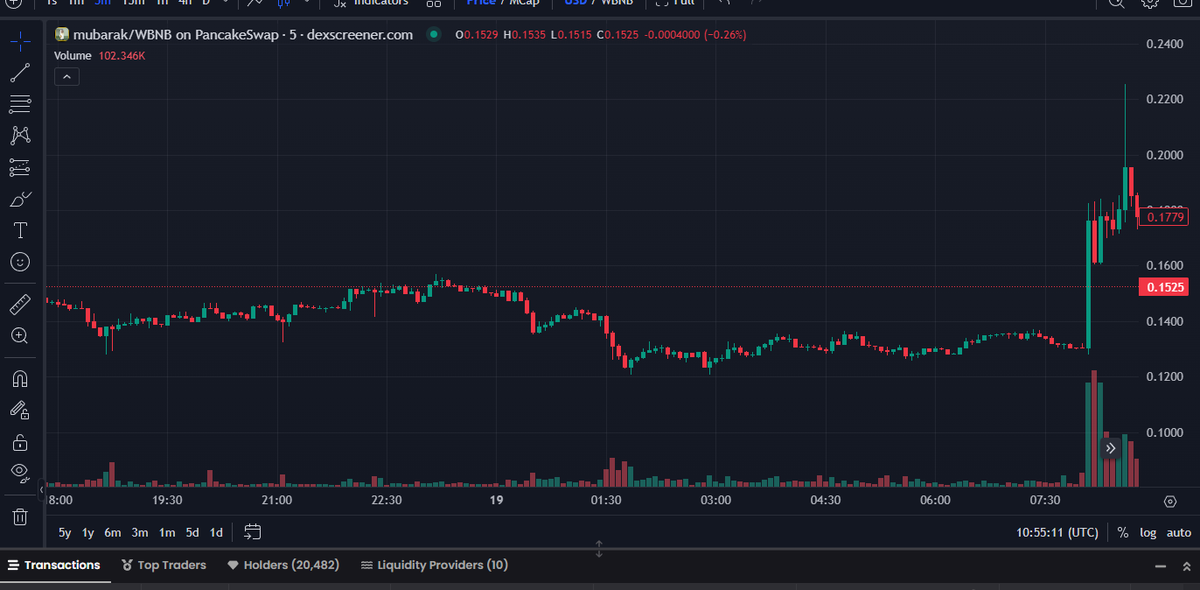
Task: Click the 0.1779 current price label
Action: point(1166,216)
